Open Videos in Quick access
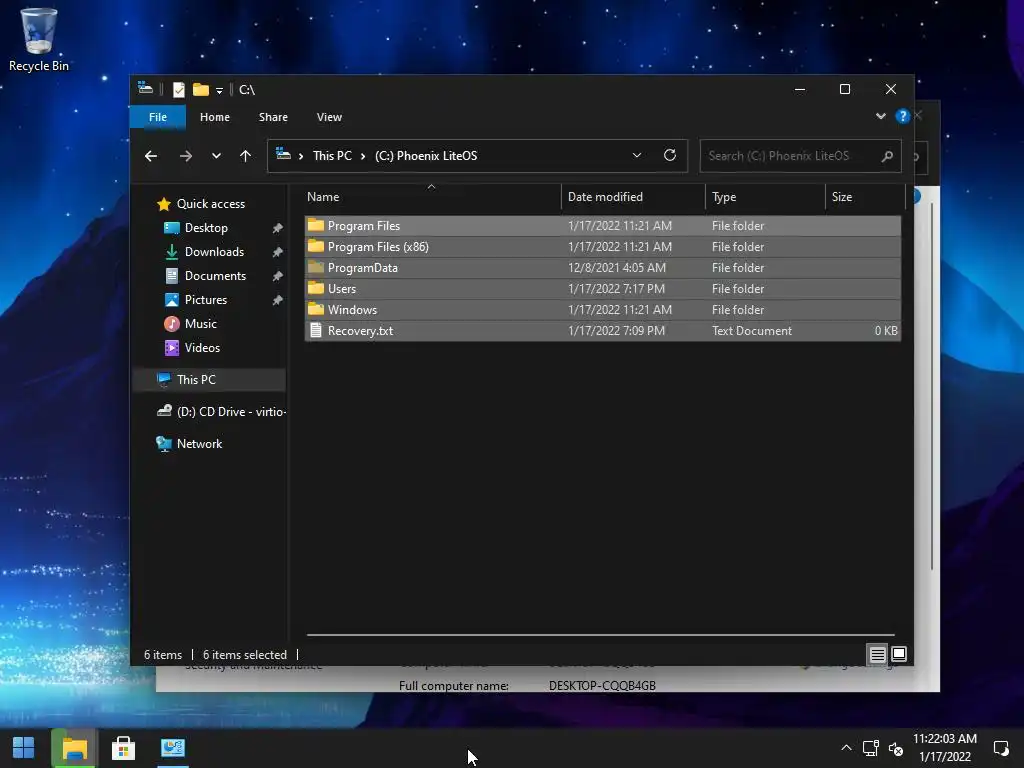 point(202,347)
